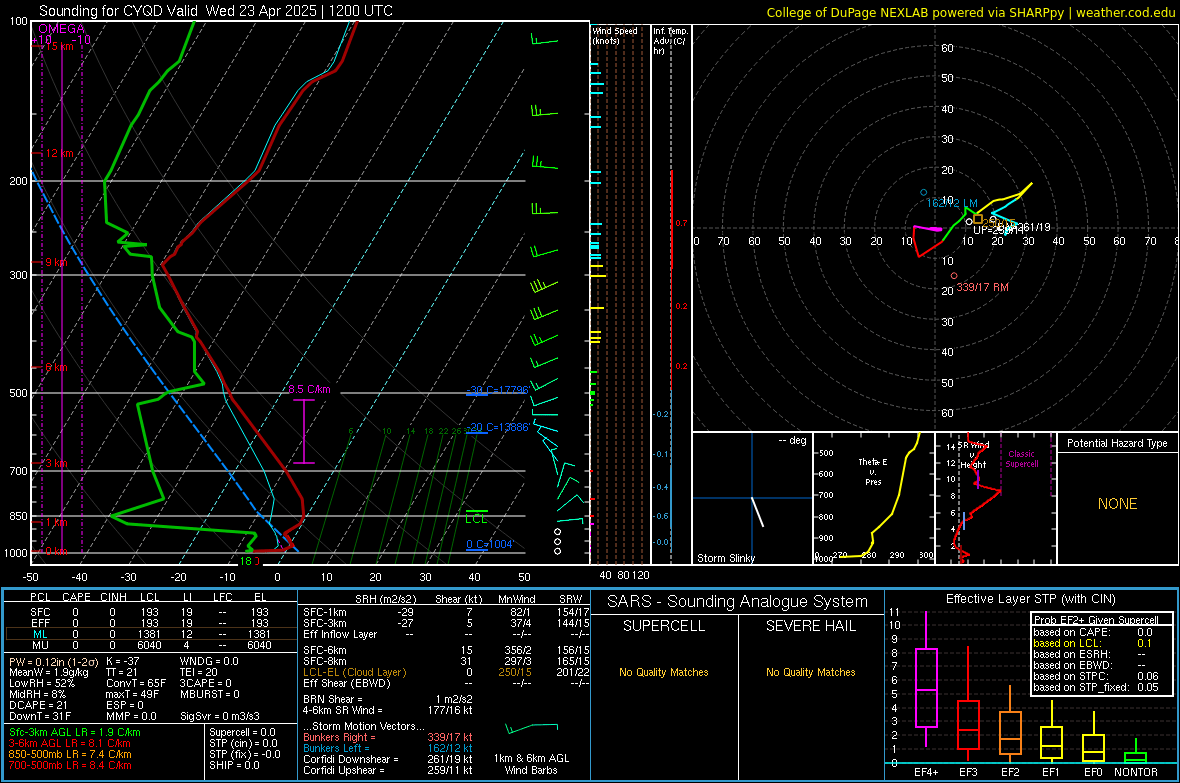Click the 'weather.cod.edu' credit text at top right
Viewport: 1180px width, 783px height.
click(x=1126, y=12)
